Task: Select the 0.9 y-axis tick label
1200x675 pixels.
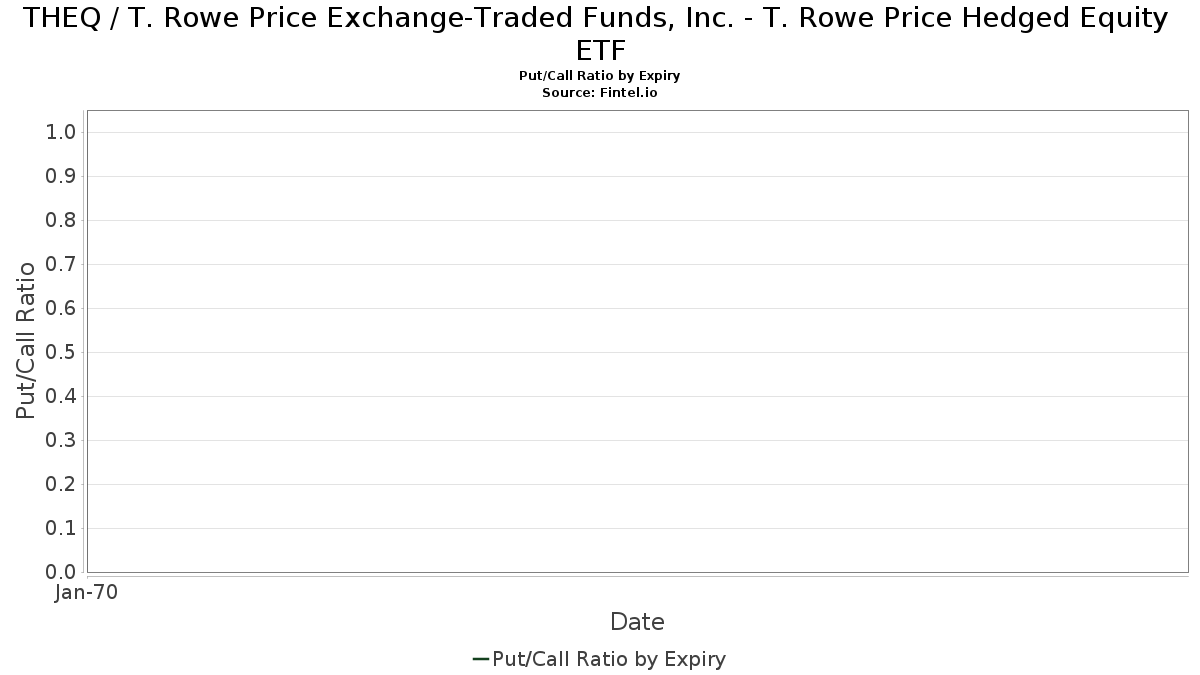Action: pos(62,177)
